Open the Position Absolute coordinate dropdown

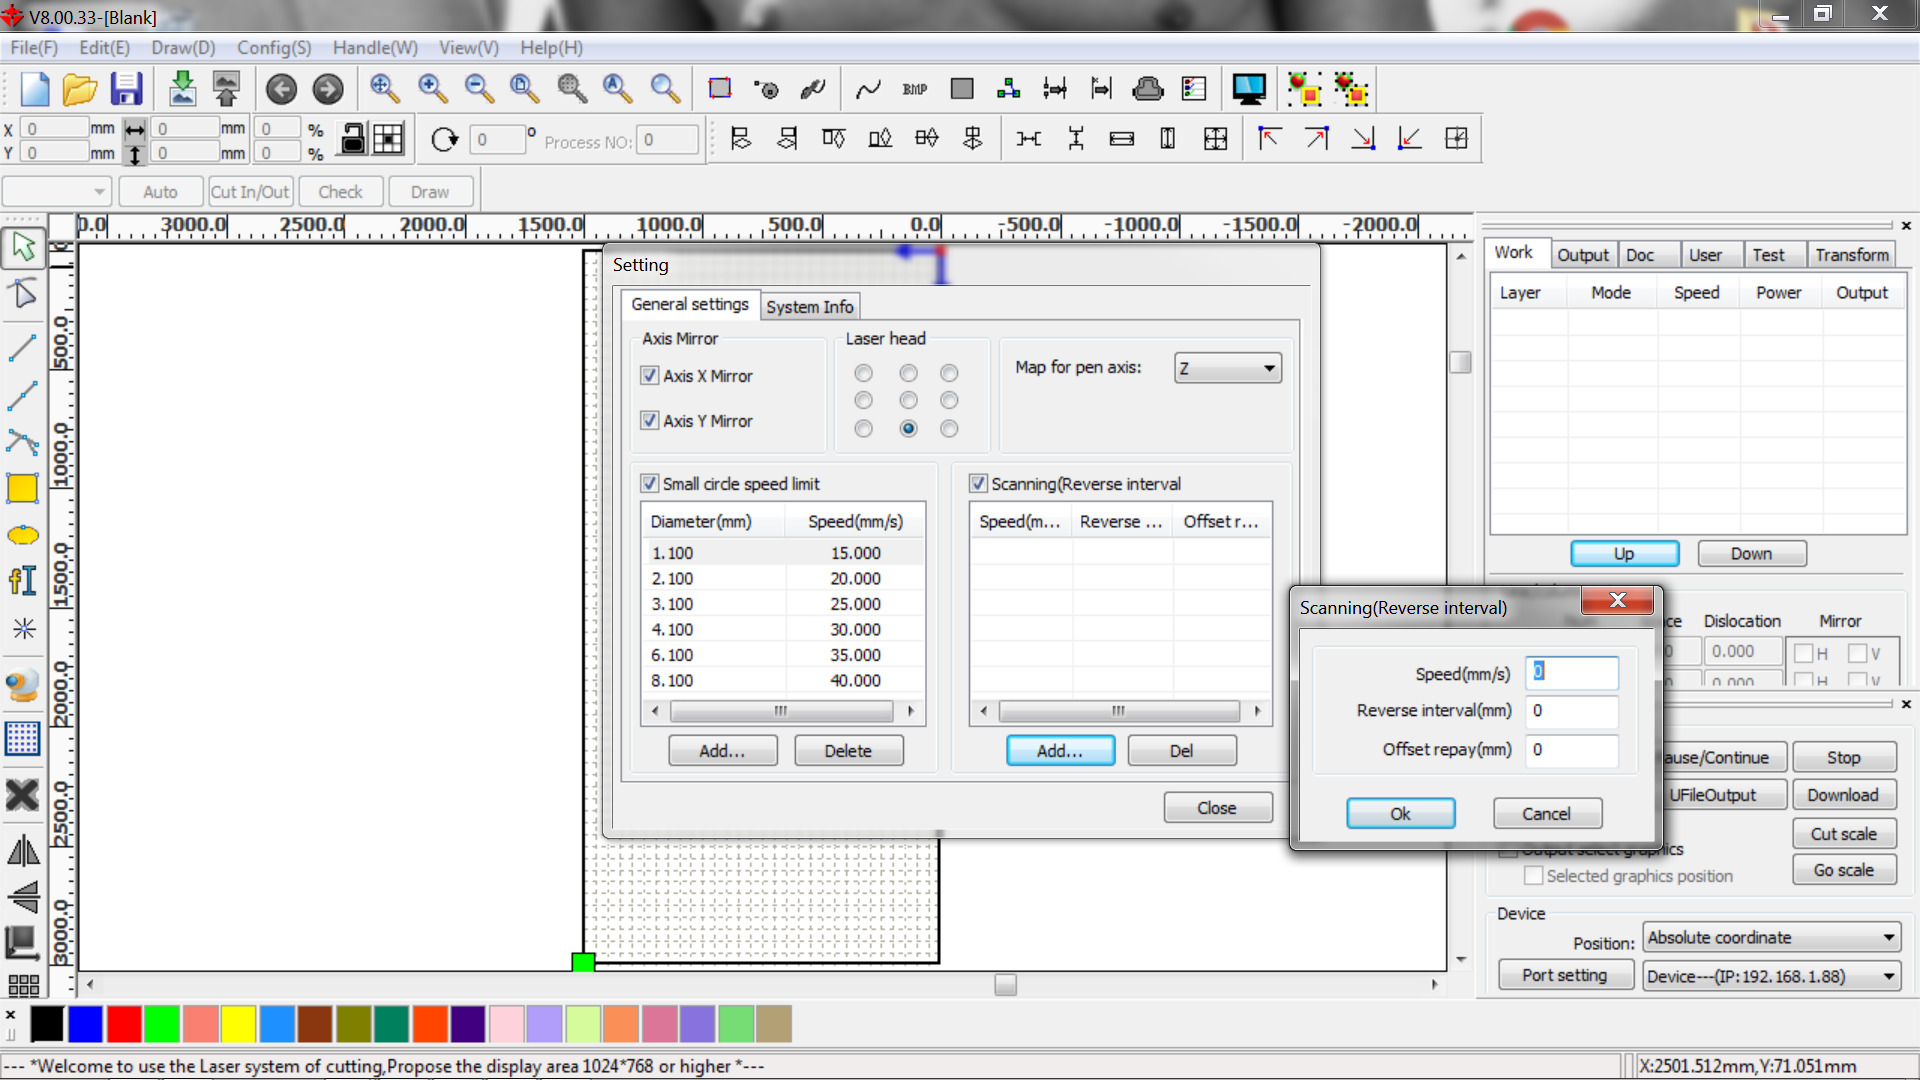click(1771, 937)
